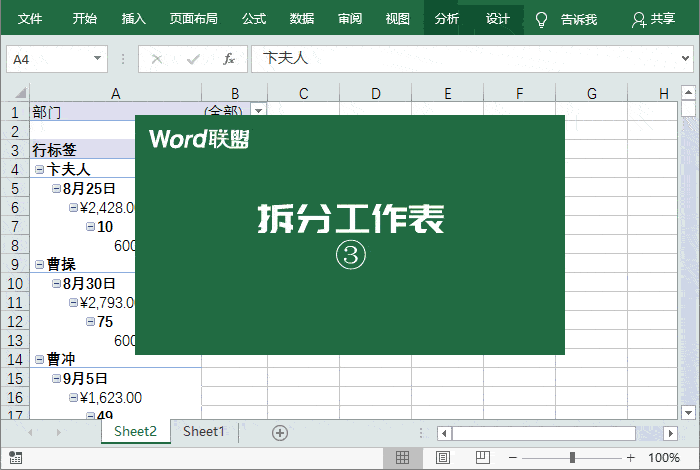Collapse the 曹冲 group

pos(40,359)
